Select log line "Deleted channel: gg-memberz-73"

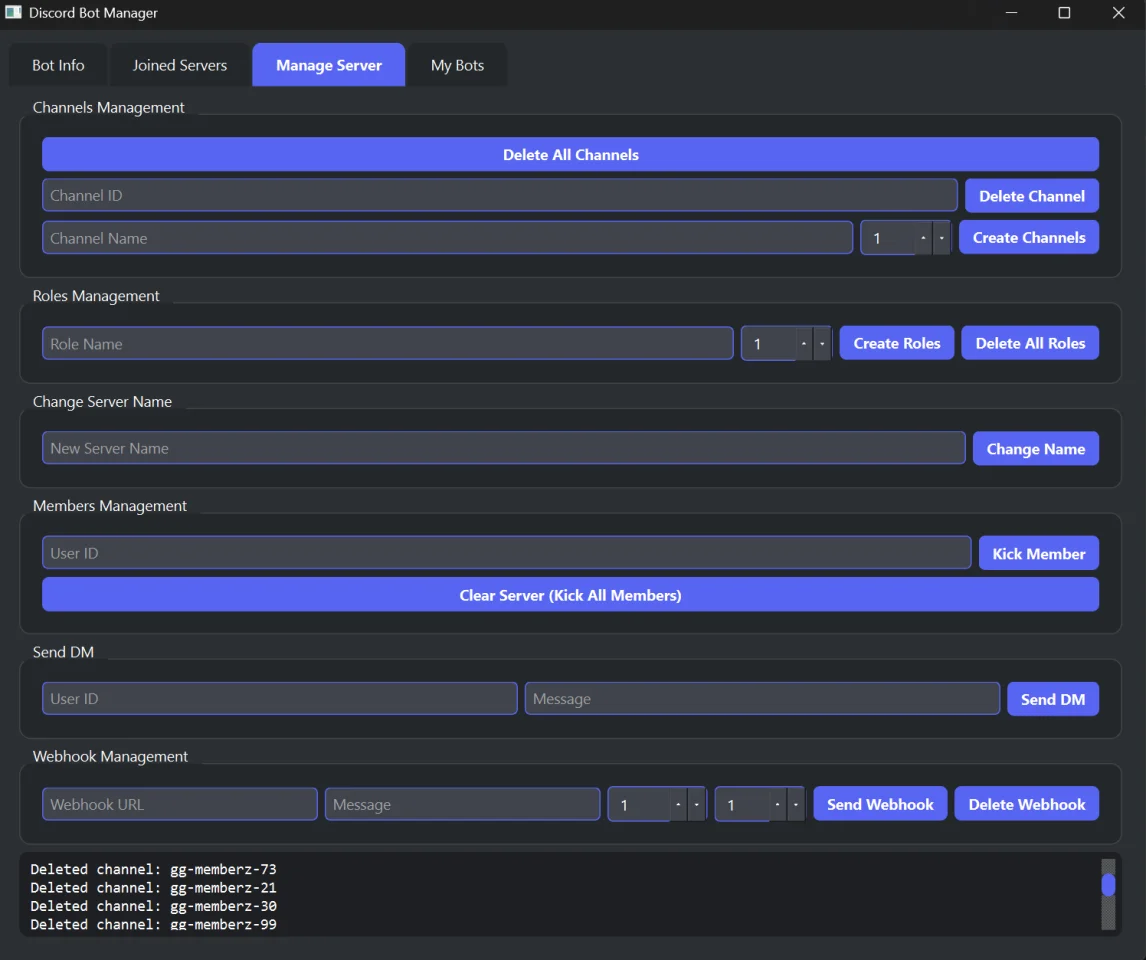pyautogui.click(x=153, y=869)
